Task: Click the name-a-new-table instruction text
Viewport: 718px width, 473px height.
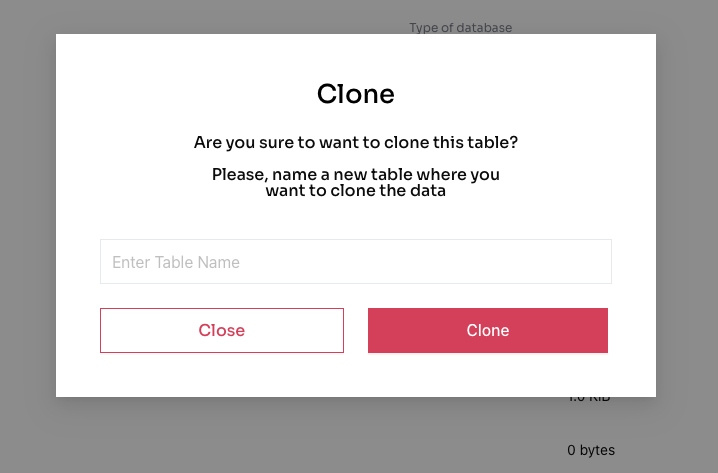Action: tap(355, 183)
